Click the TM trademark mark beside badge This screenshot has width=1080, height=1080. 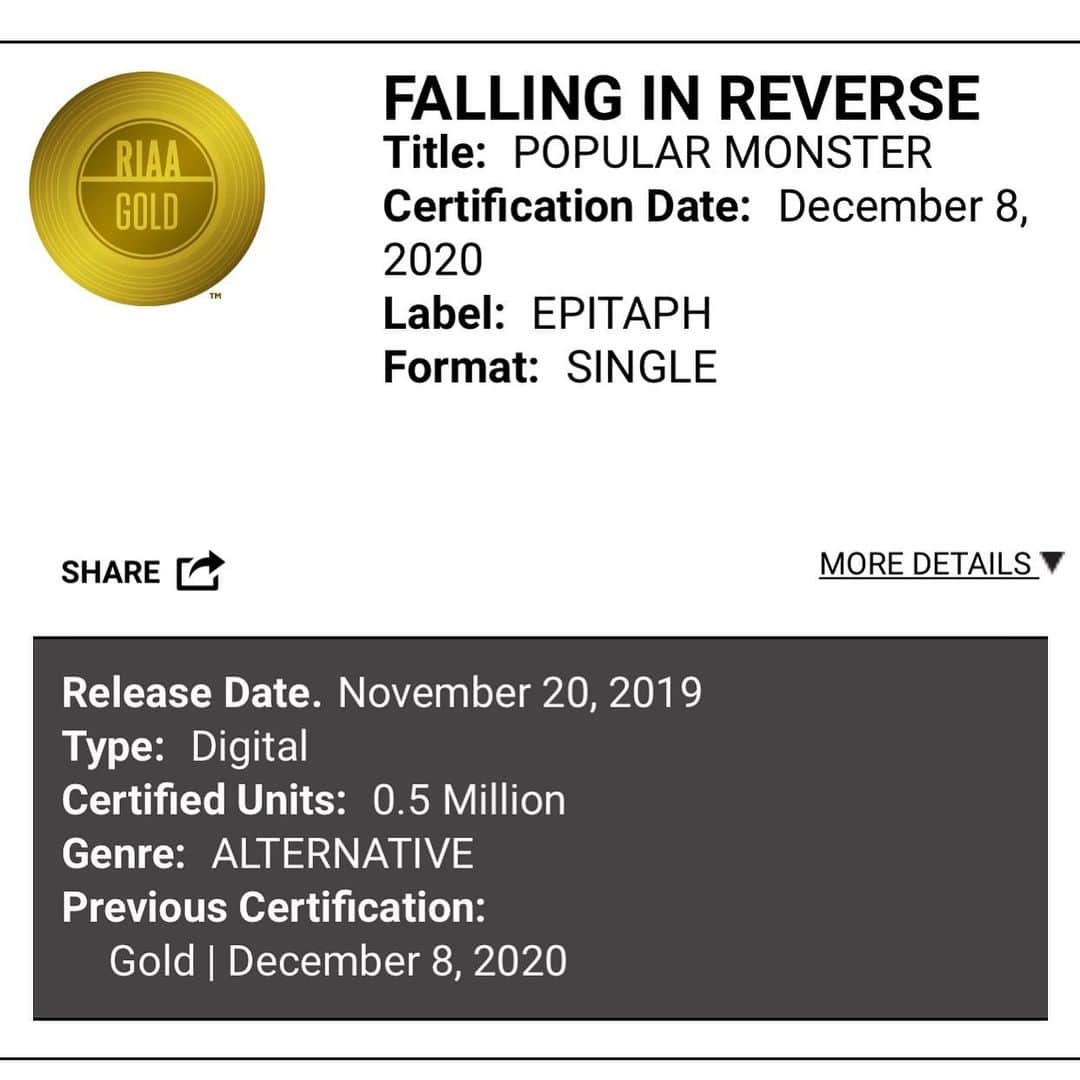(x=216, y=296)
